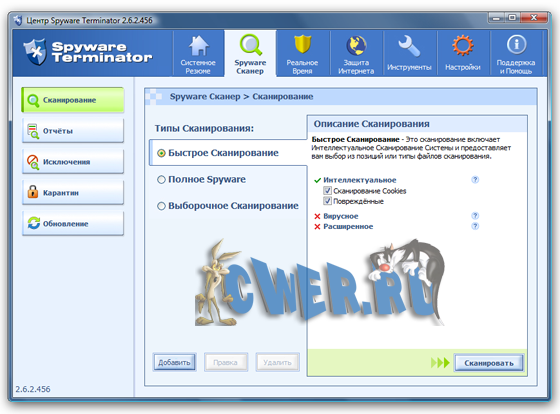Click the Spyware Terminator shield logo
The image size is (560, 414).
[35, 52]
